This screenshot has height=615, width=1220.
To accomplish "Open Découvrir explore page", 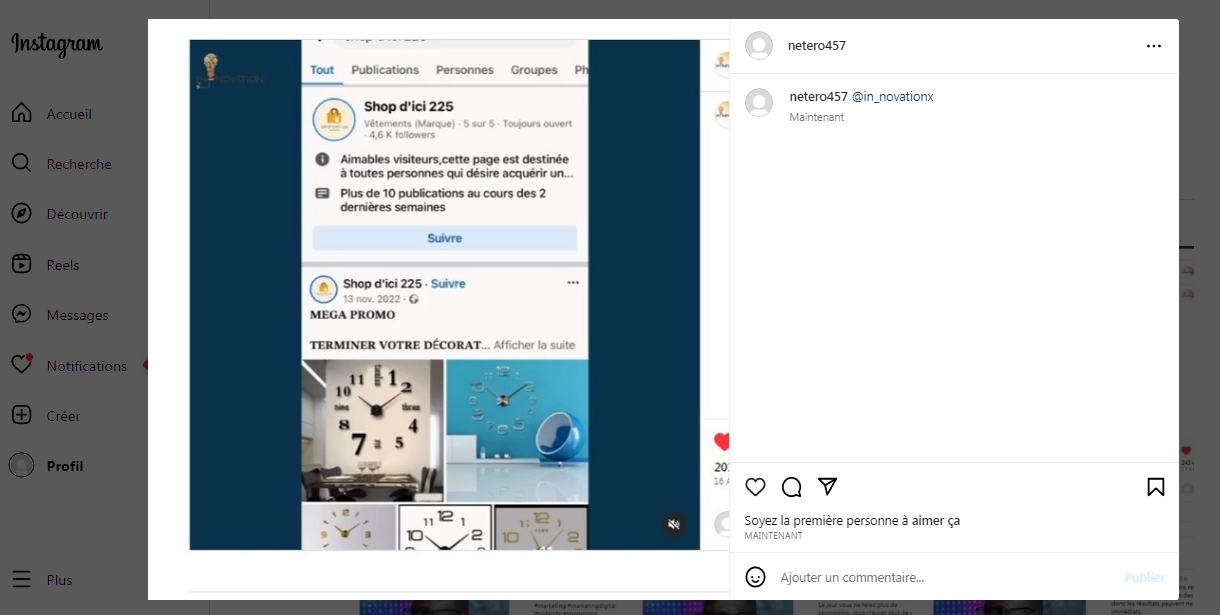I will tap(76, 214).
